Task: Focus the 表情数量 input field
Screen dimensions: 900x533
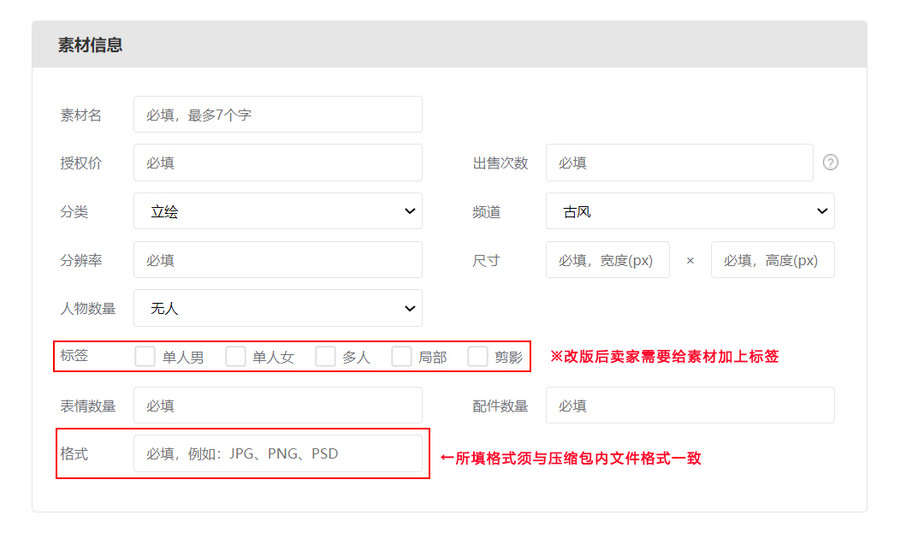Action: (x=277, y=406)
